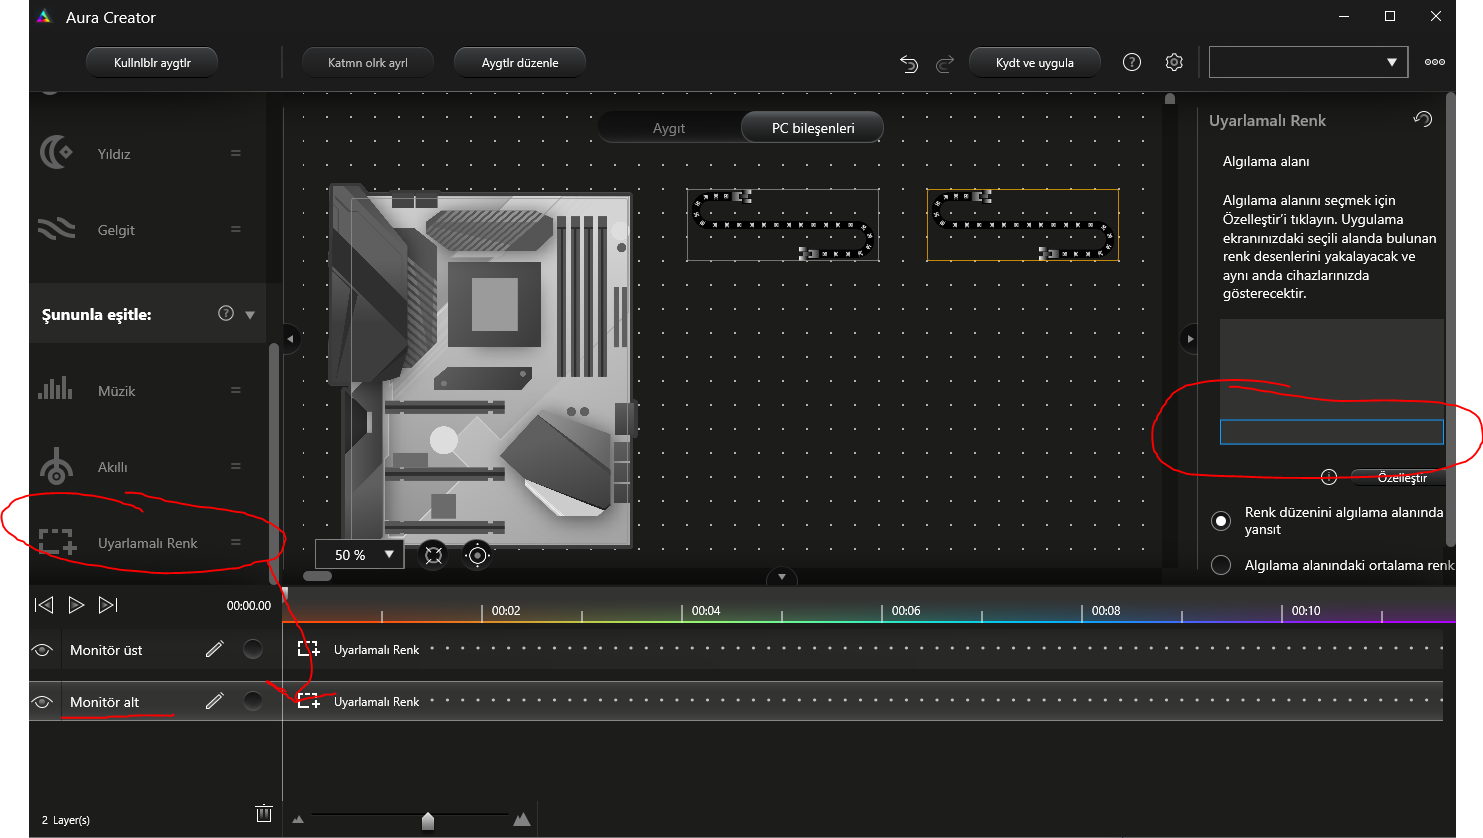The image size is (1483, 838).
Task: Select the Müzik effect icon
Action: 56,390
